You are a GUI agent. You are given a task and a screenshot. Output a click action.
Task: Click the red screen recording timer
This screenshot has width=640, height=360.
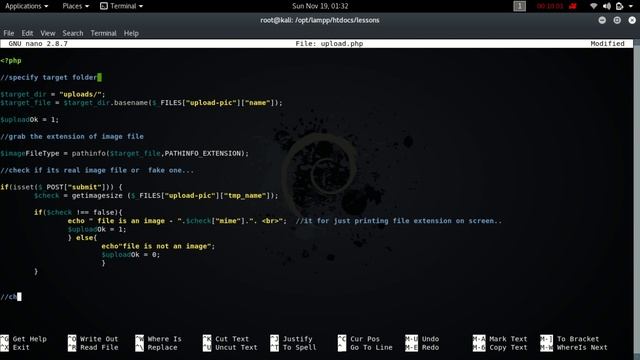coord(549,6)
